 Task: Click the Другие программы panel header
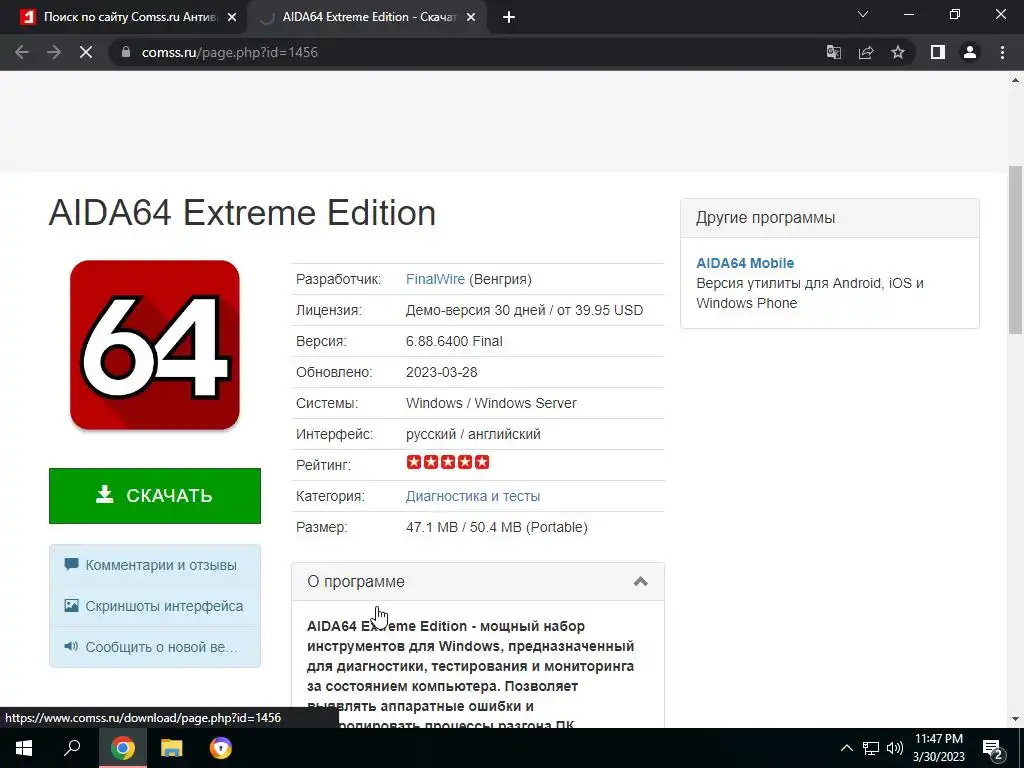(x=829, y=218)
